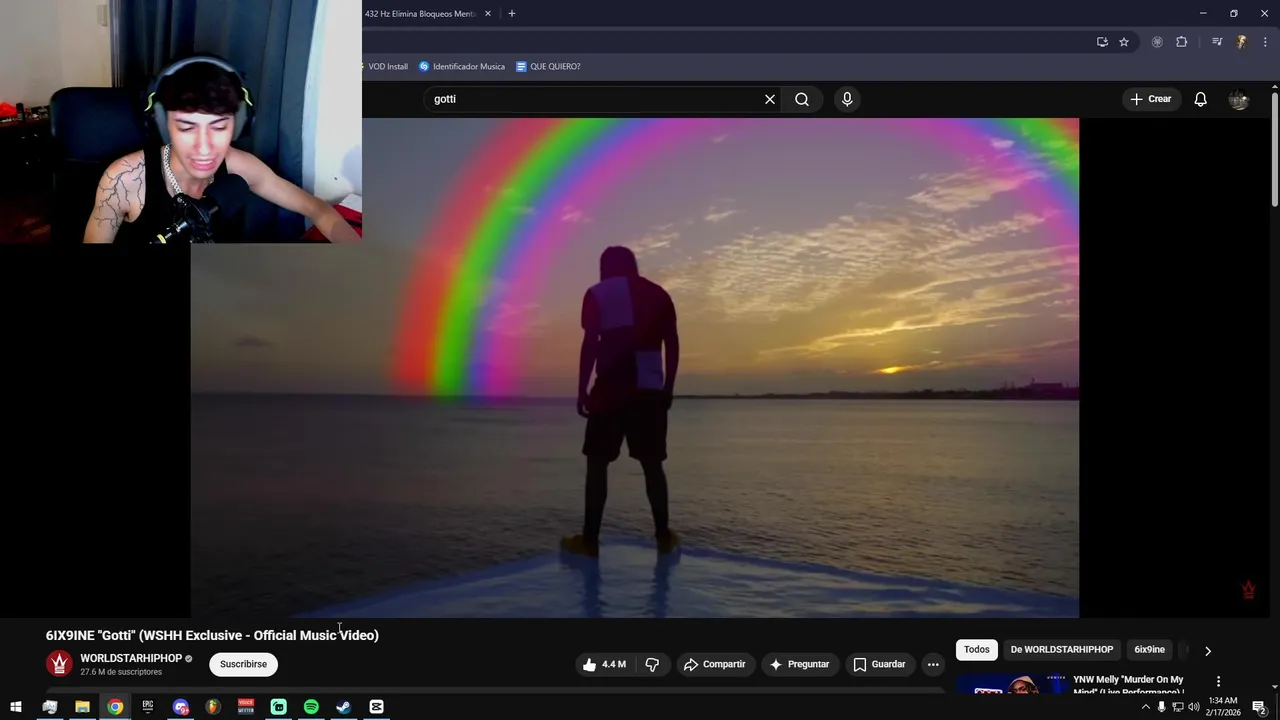Open FL Studio from the taskbar
The height and width of the screenshot is (720, 1280).
pos(213,707)
